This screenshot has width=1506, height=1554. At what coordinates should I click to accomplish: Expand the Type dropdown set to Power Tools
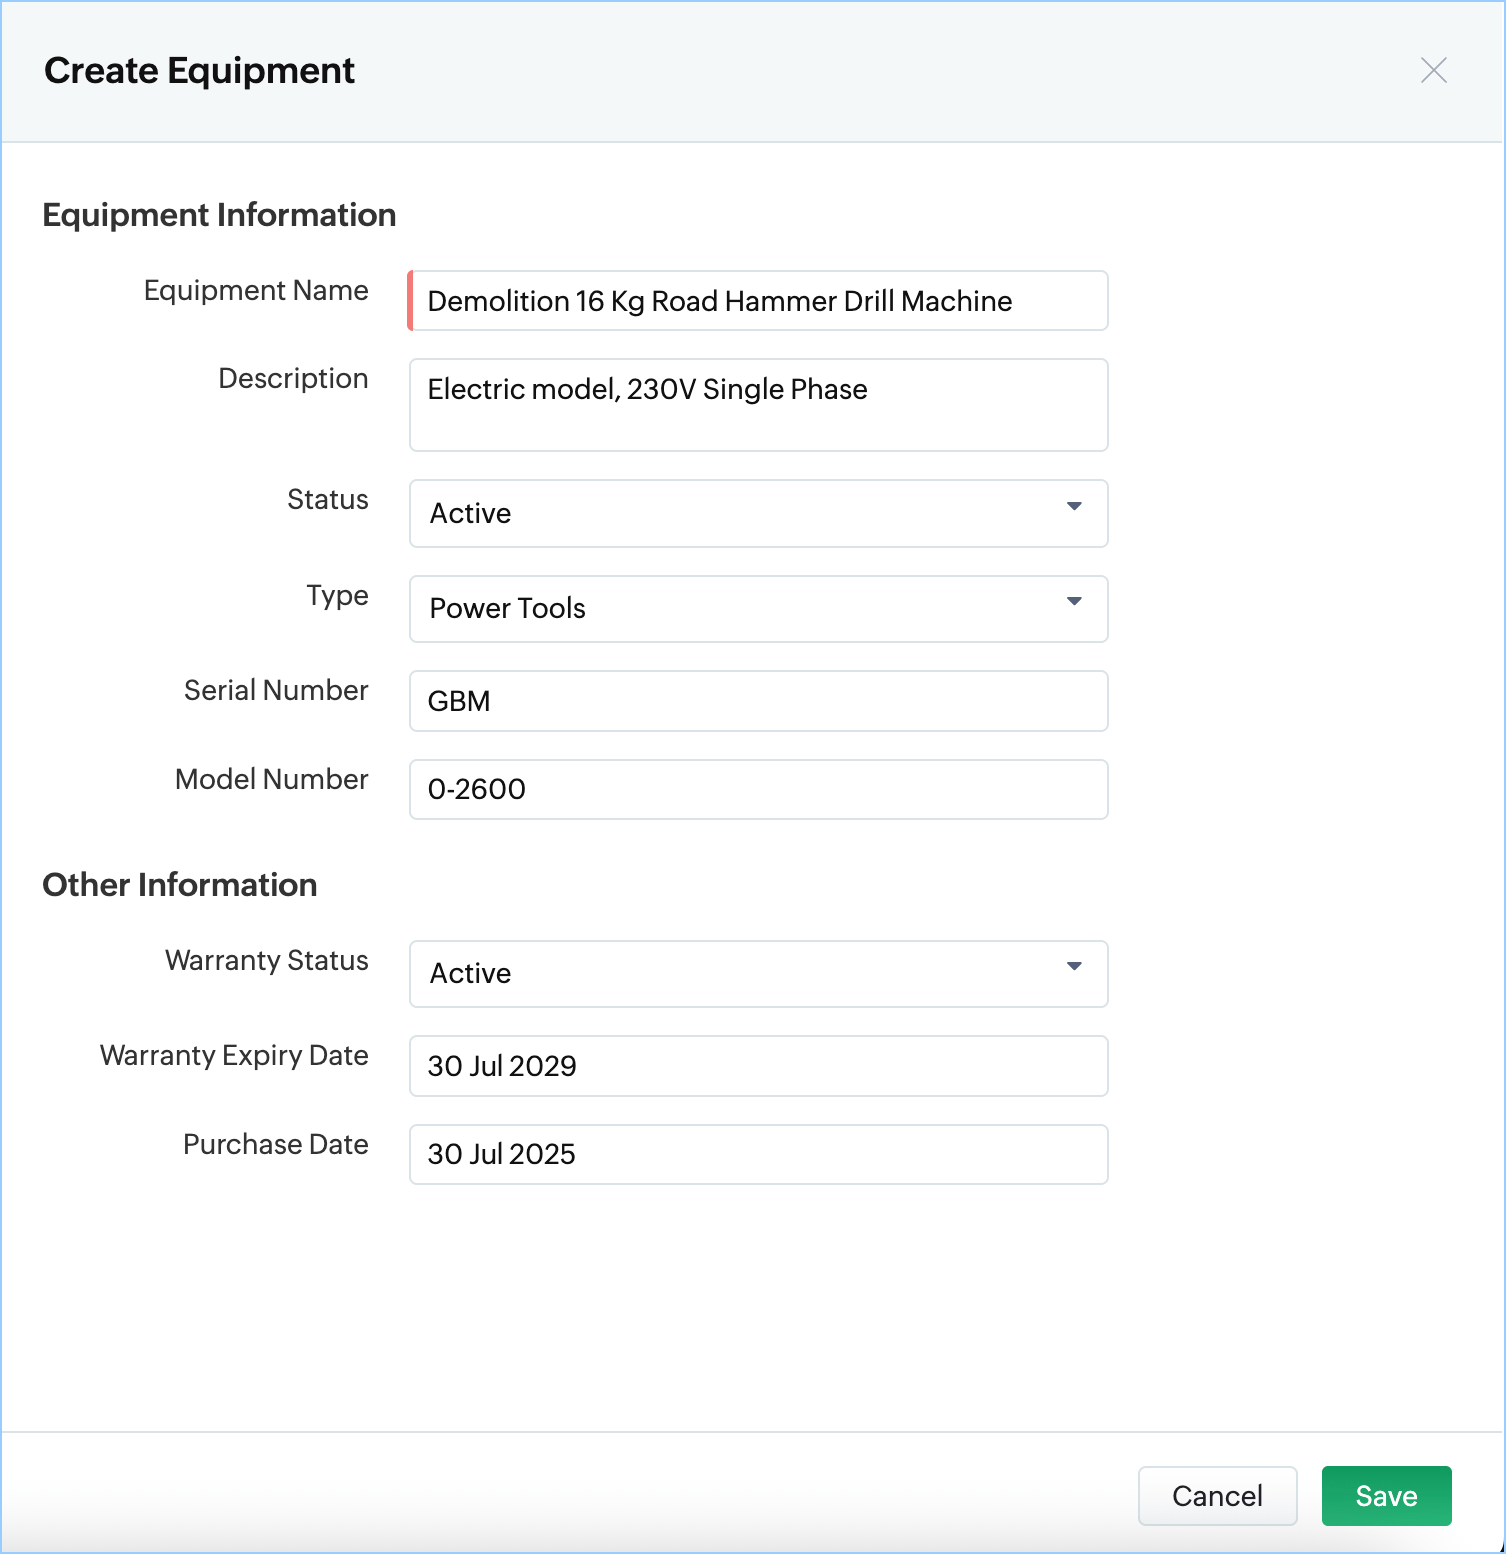point(758,609)
